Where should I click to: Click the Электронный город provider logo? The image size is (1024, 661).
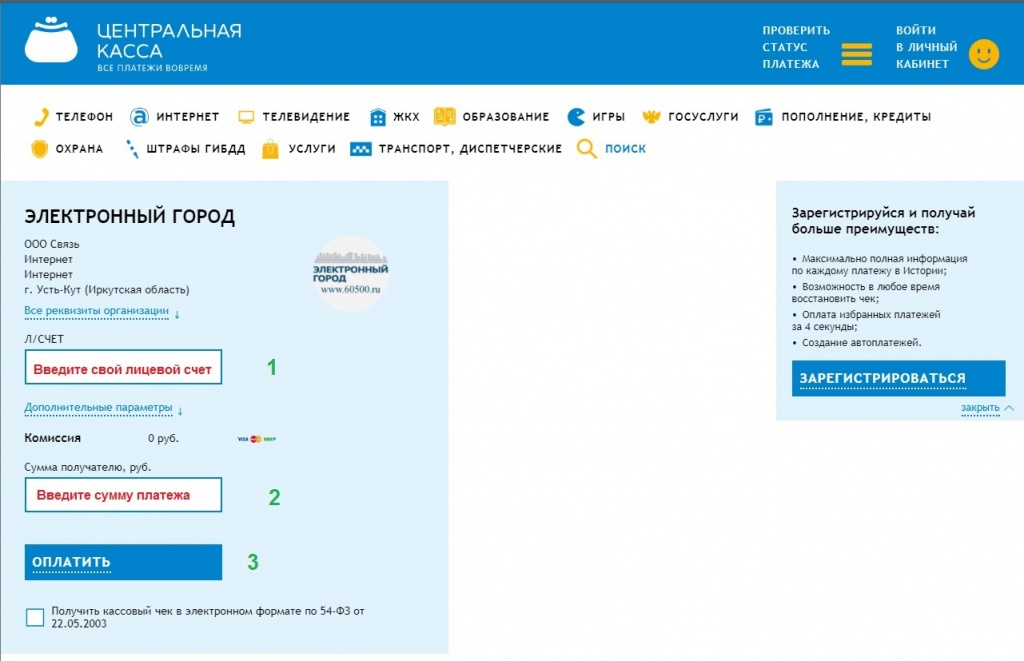coord(351,274)
